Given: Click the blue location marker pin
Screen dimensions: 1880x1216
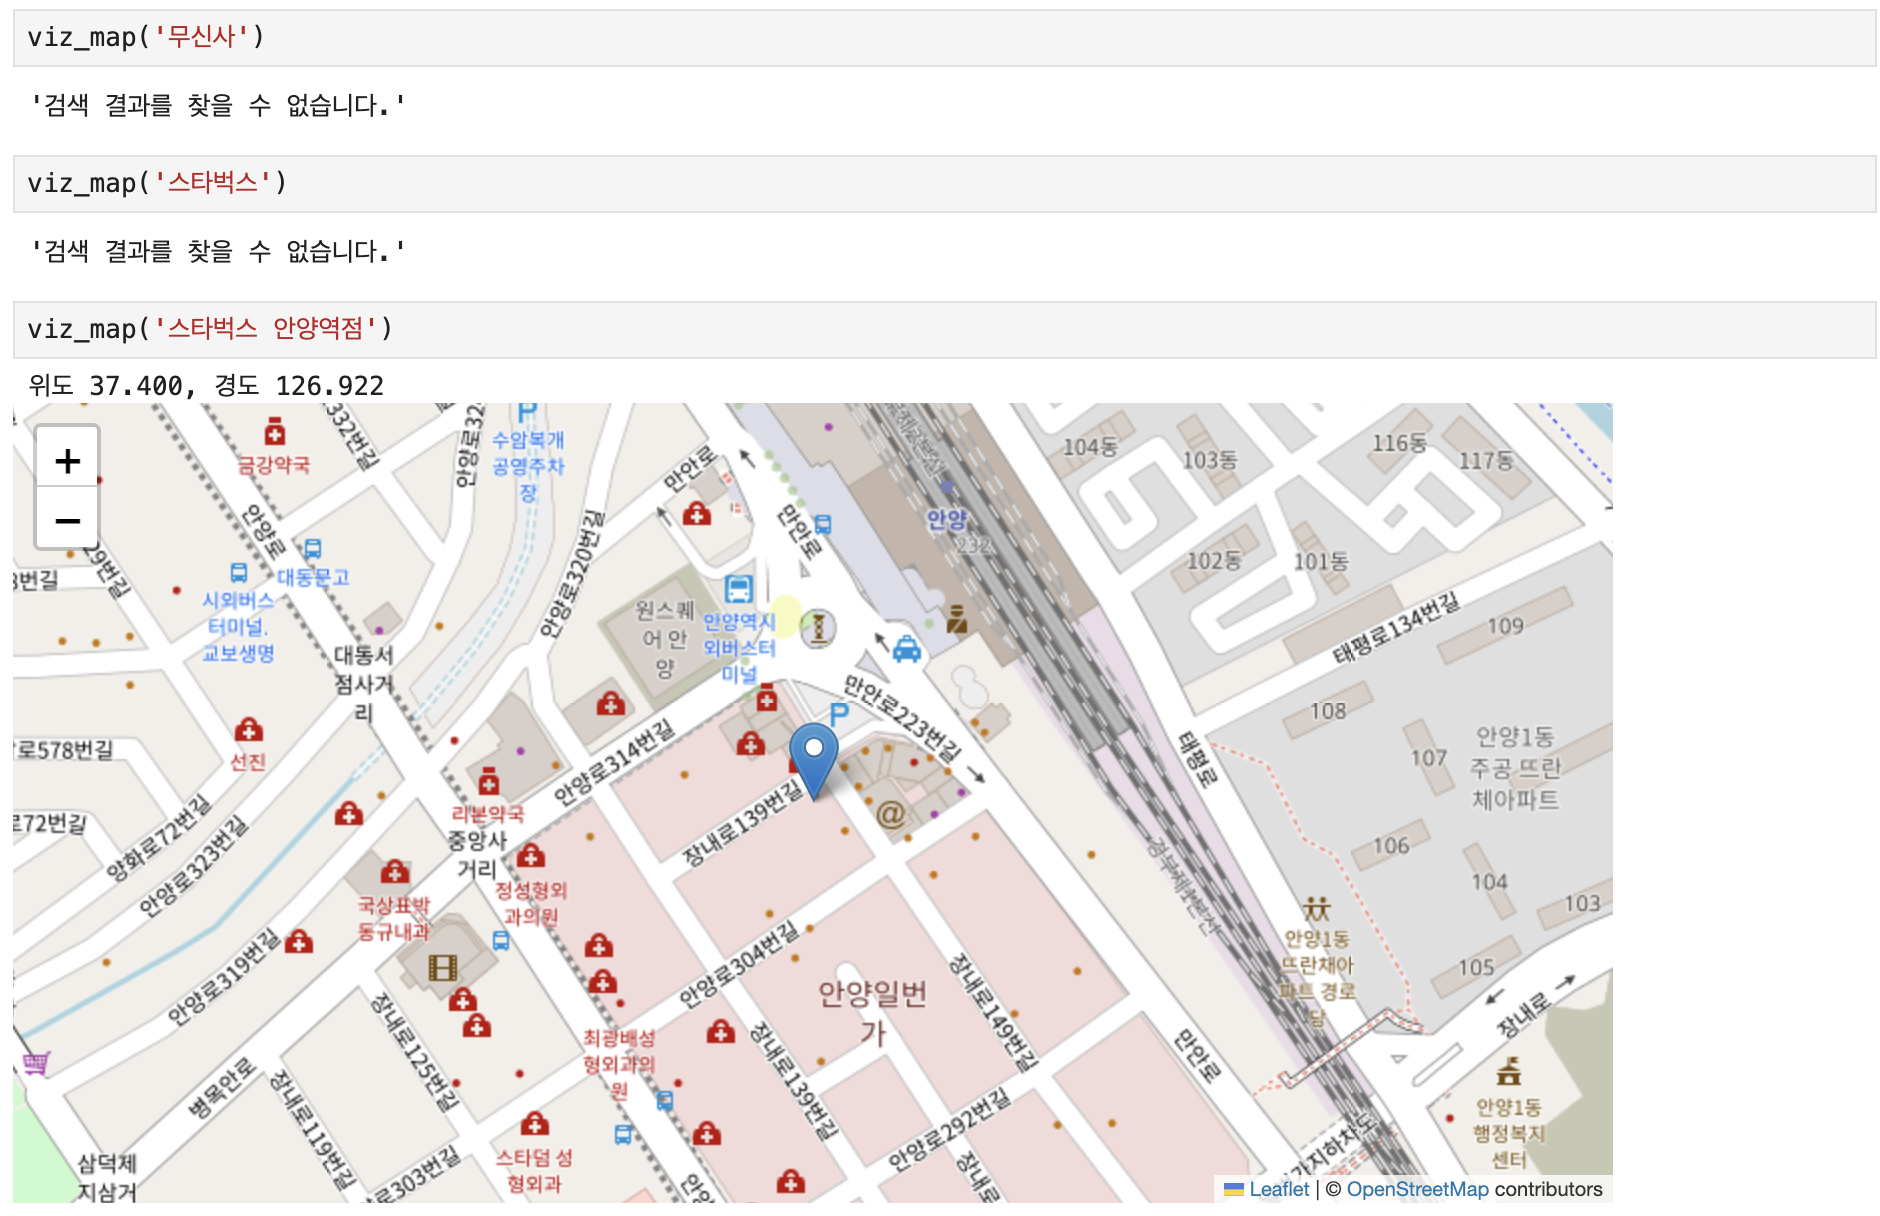Looking at the screenshot, I should tap(814, 761).
